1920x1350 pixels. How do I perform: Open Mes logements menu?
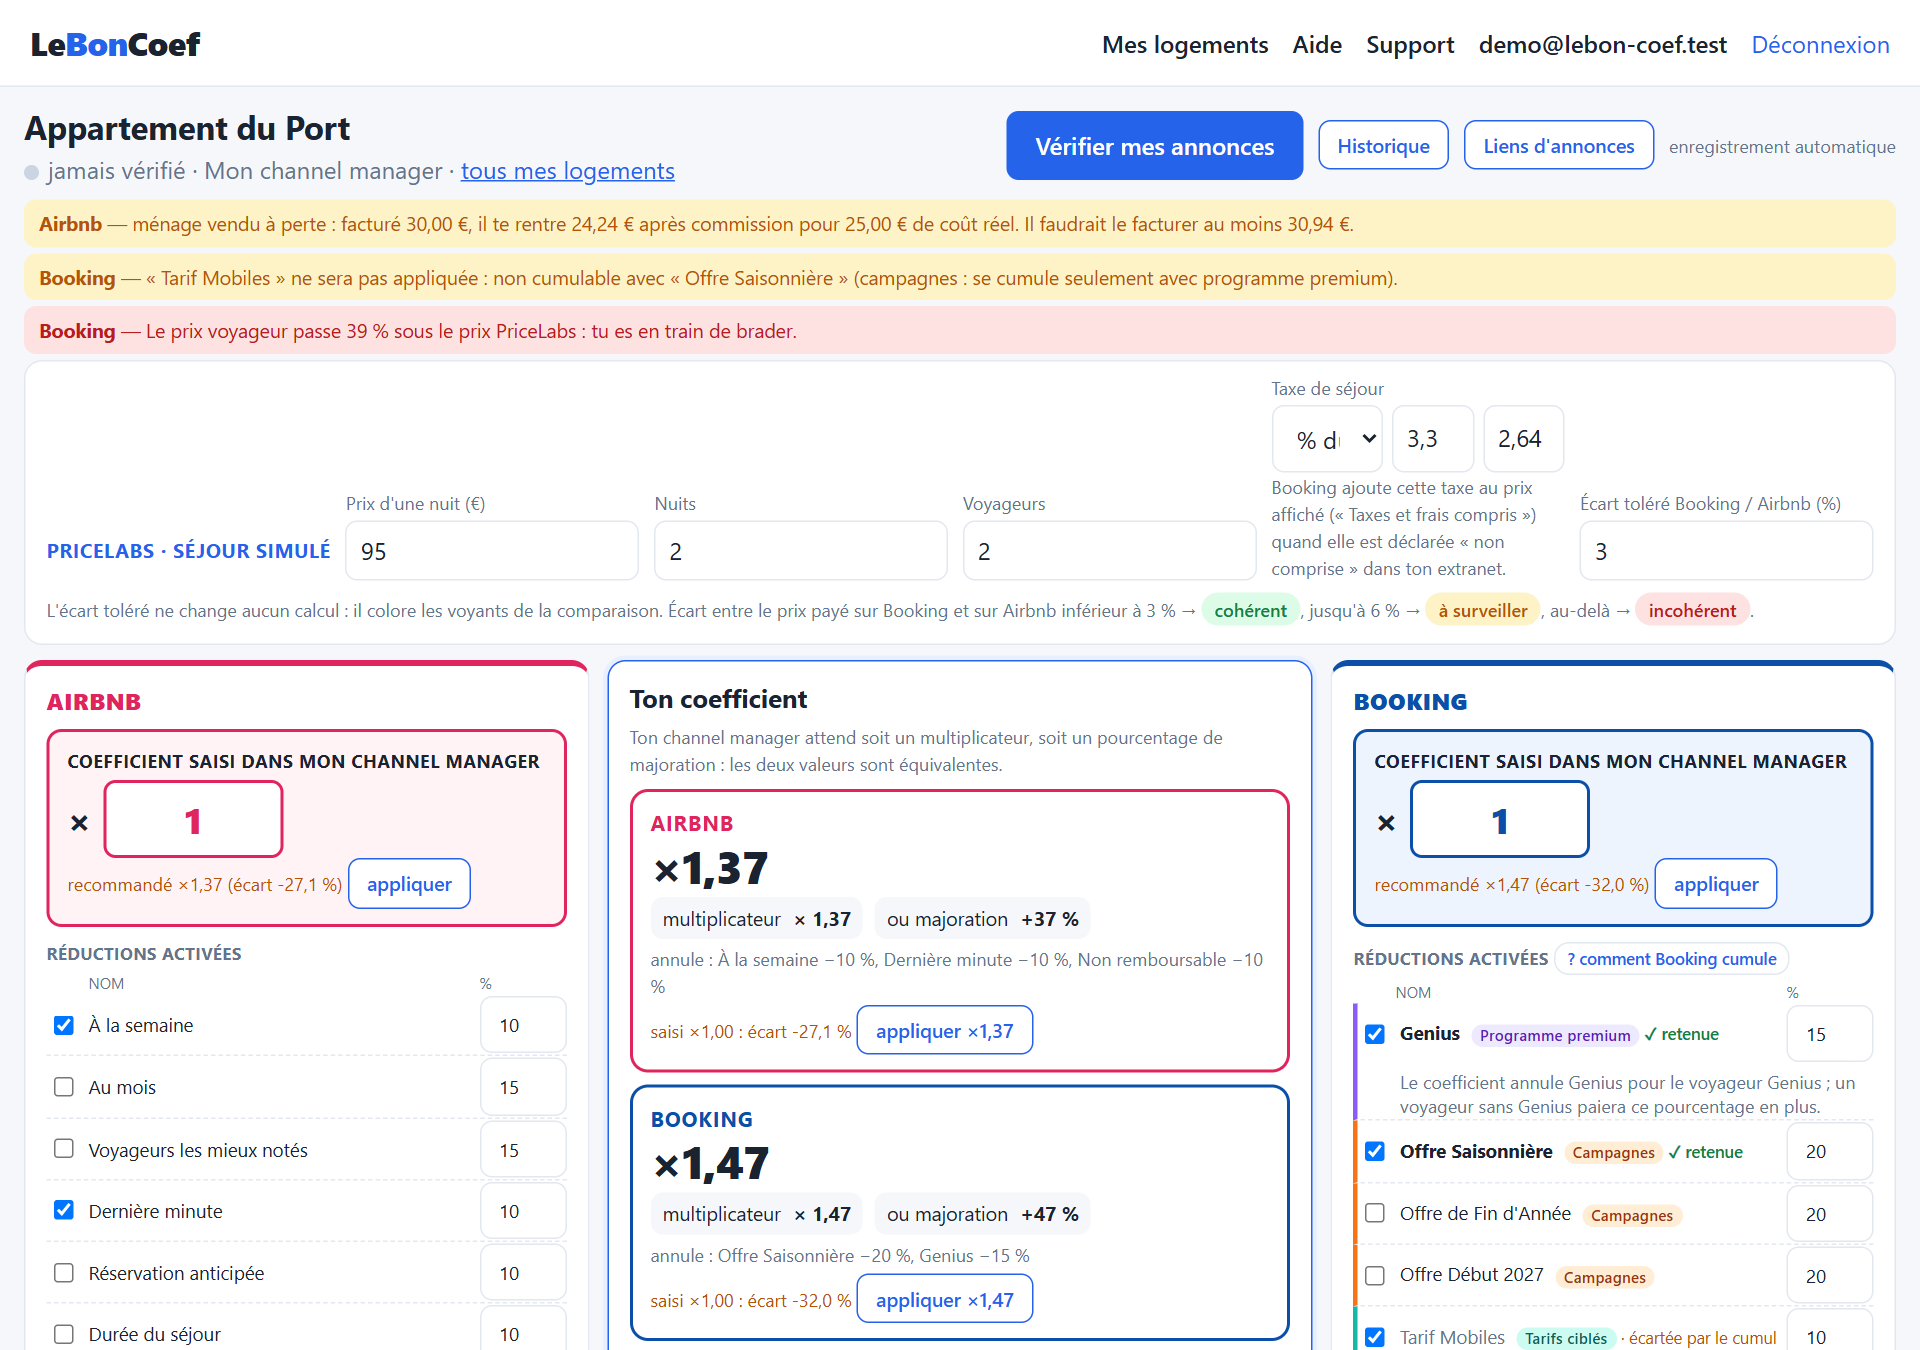coord(1185,45)
